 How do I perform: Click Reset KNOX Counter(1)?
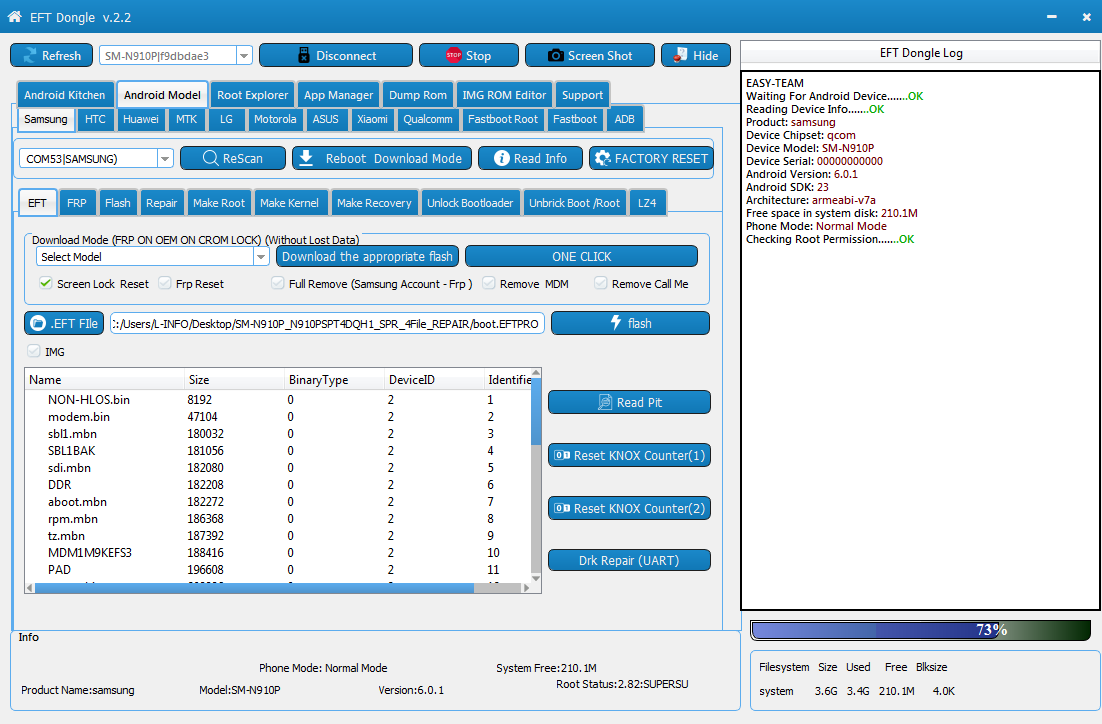[629, 455]
